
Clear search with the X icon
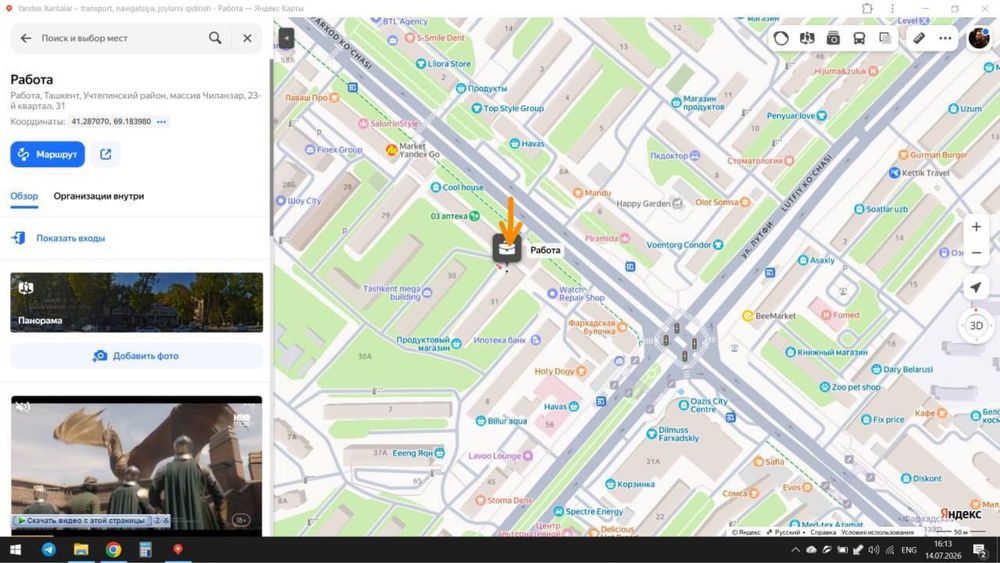pos(247,38)
